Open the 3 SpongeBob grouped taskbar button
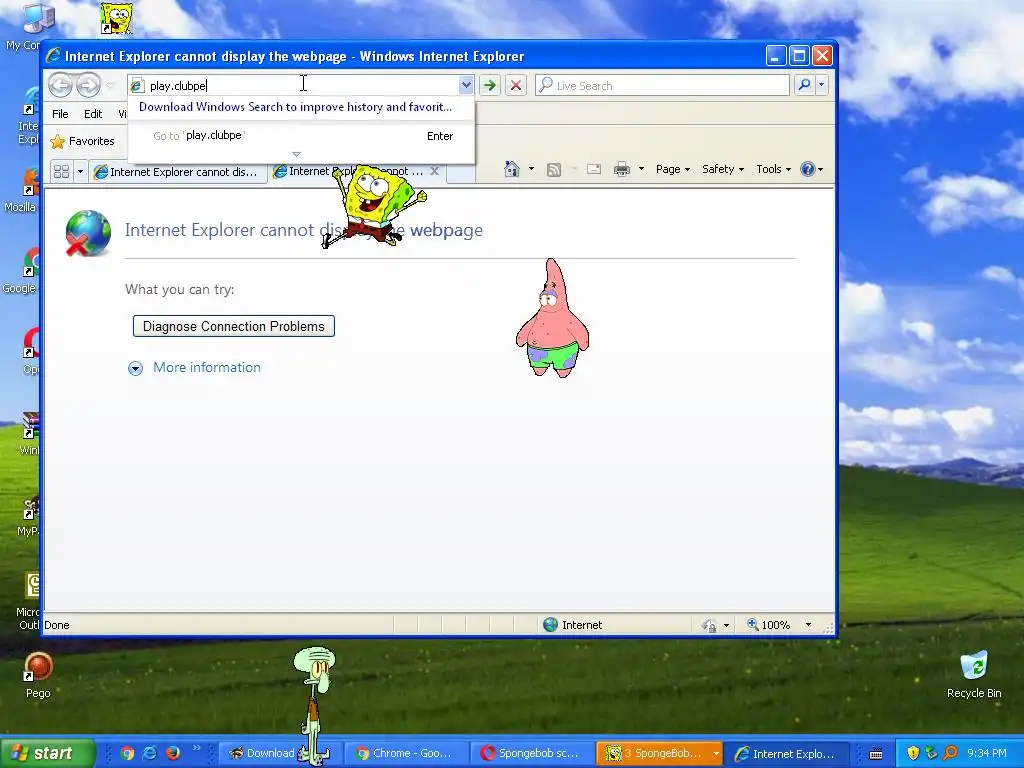Image resolution: width=1024 pixels, height=768 pixels. pyautogui.click(x=660, y=753)
